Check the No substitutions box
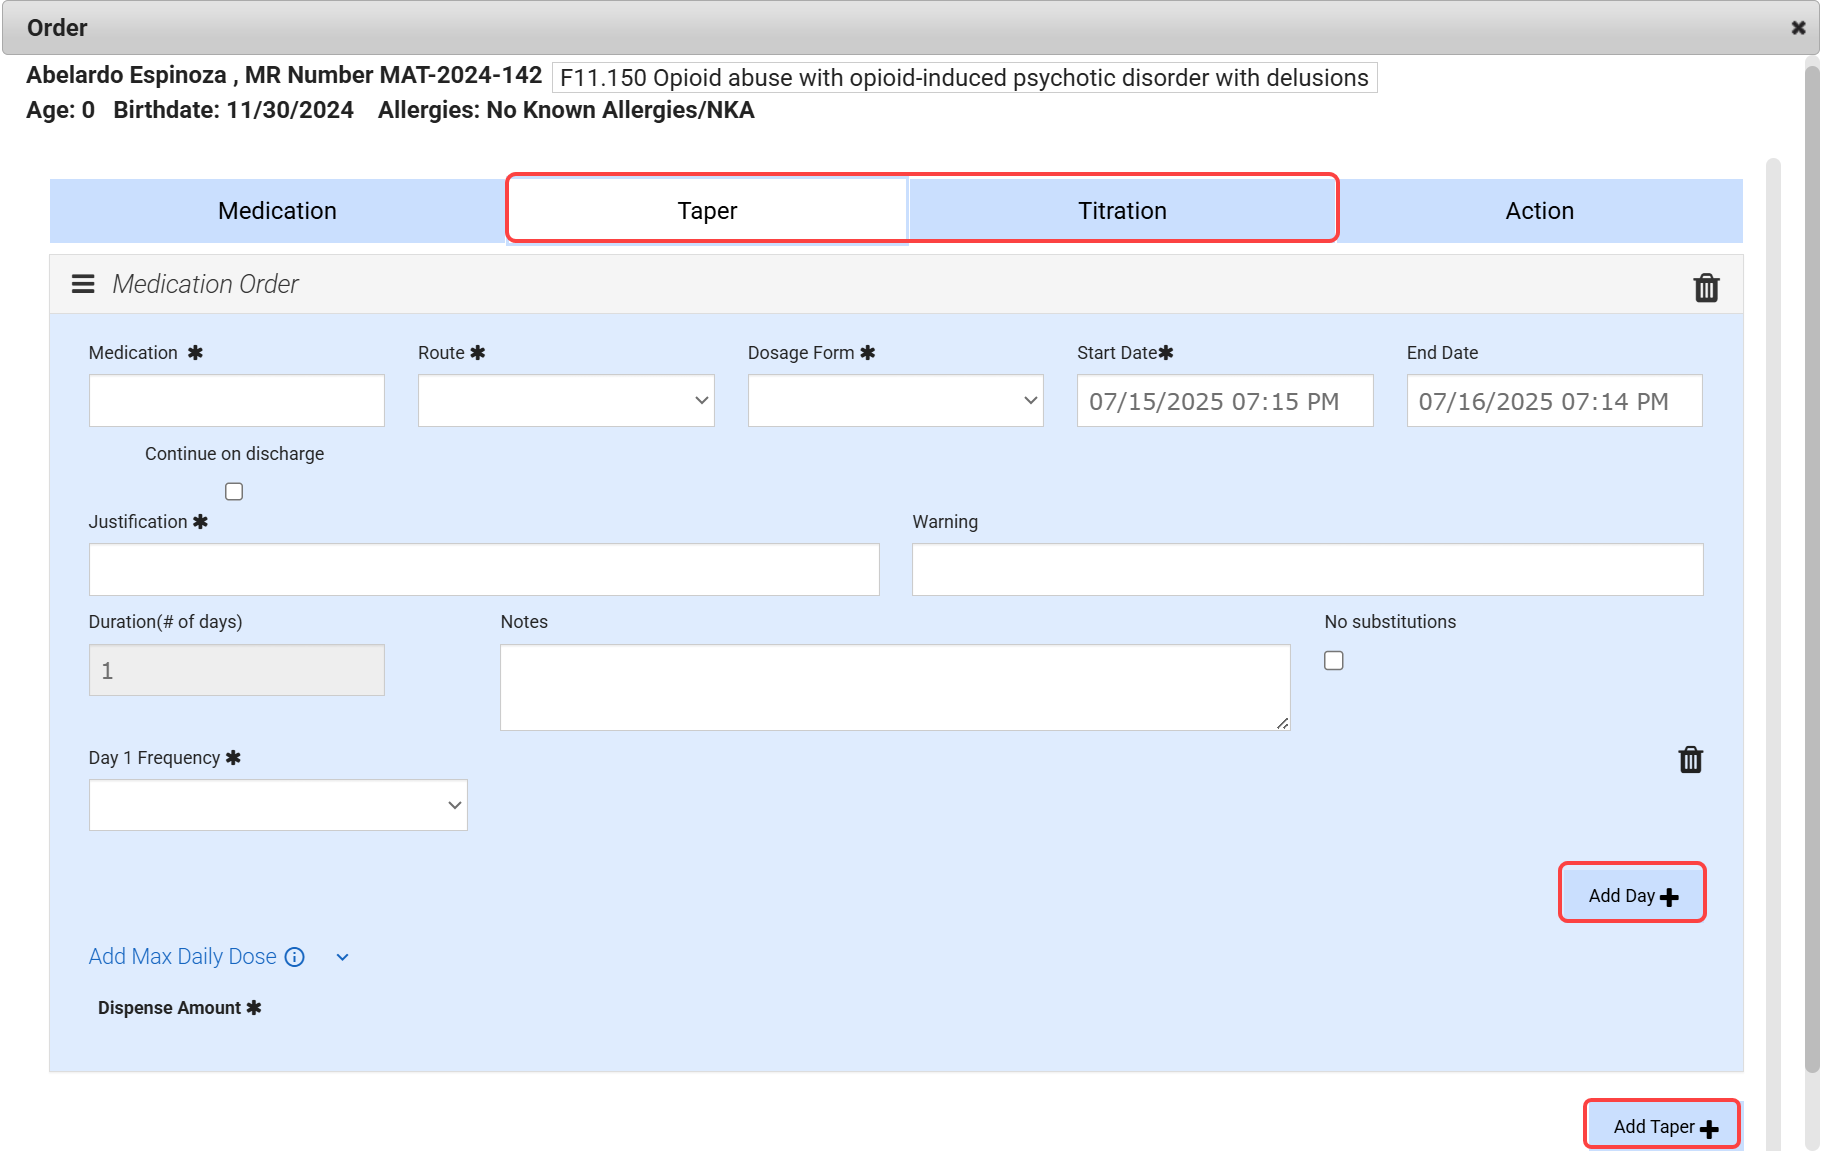The image size is (1821, 1161). pyautogui.click(x=1333, y=661)
